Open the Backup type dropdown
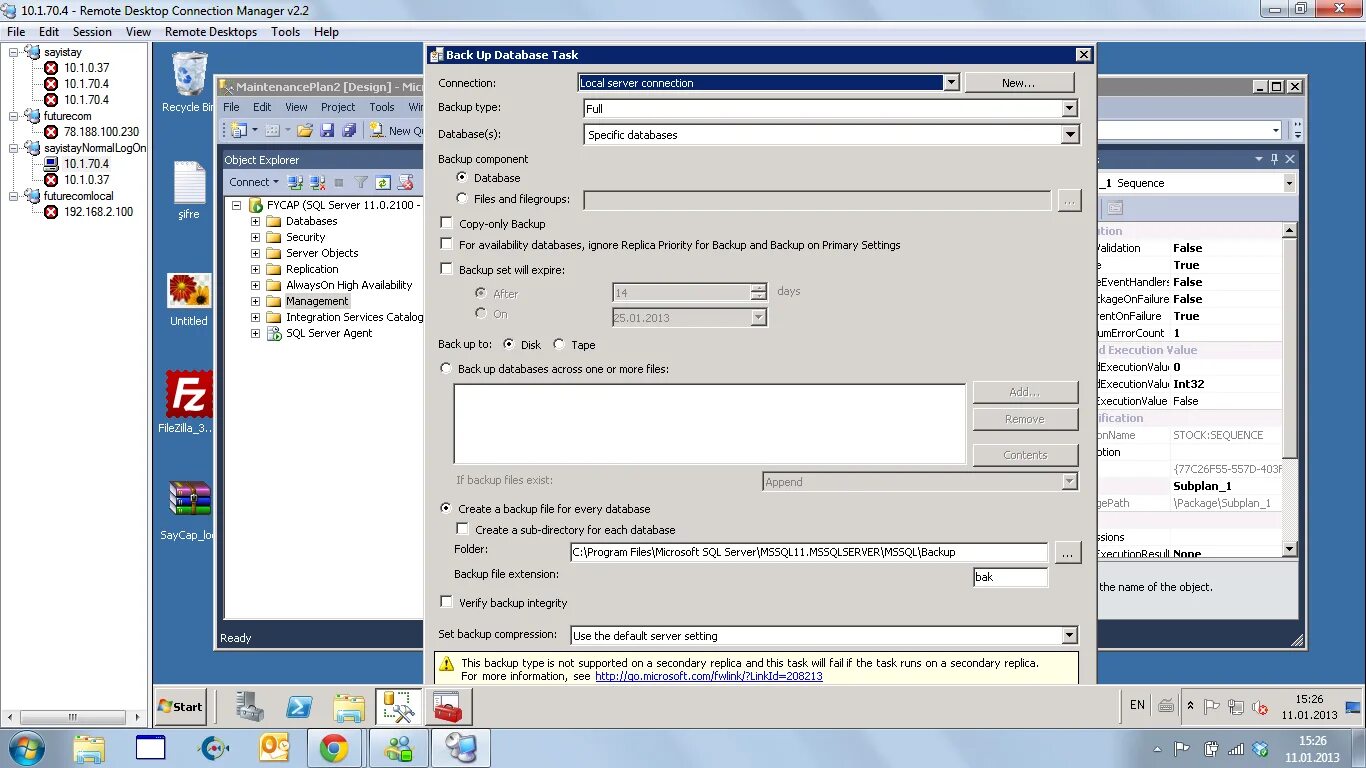1366x768 pixels. (1070, 108)
